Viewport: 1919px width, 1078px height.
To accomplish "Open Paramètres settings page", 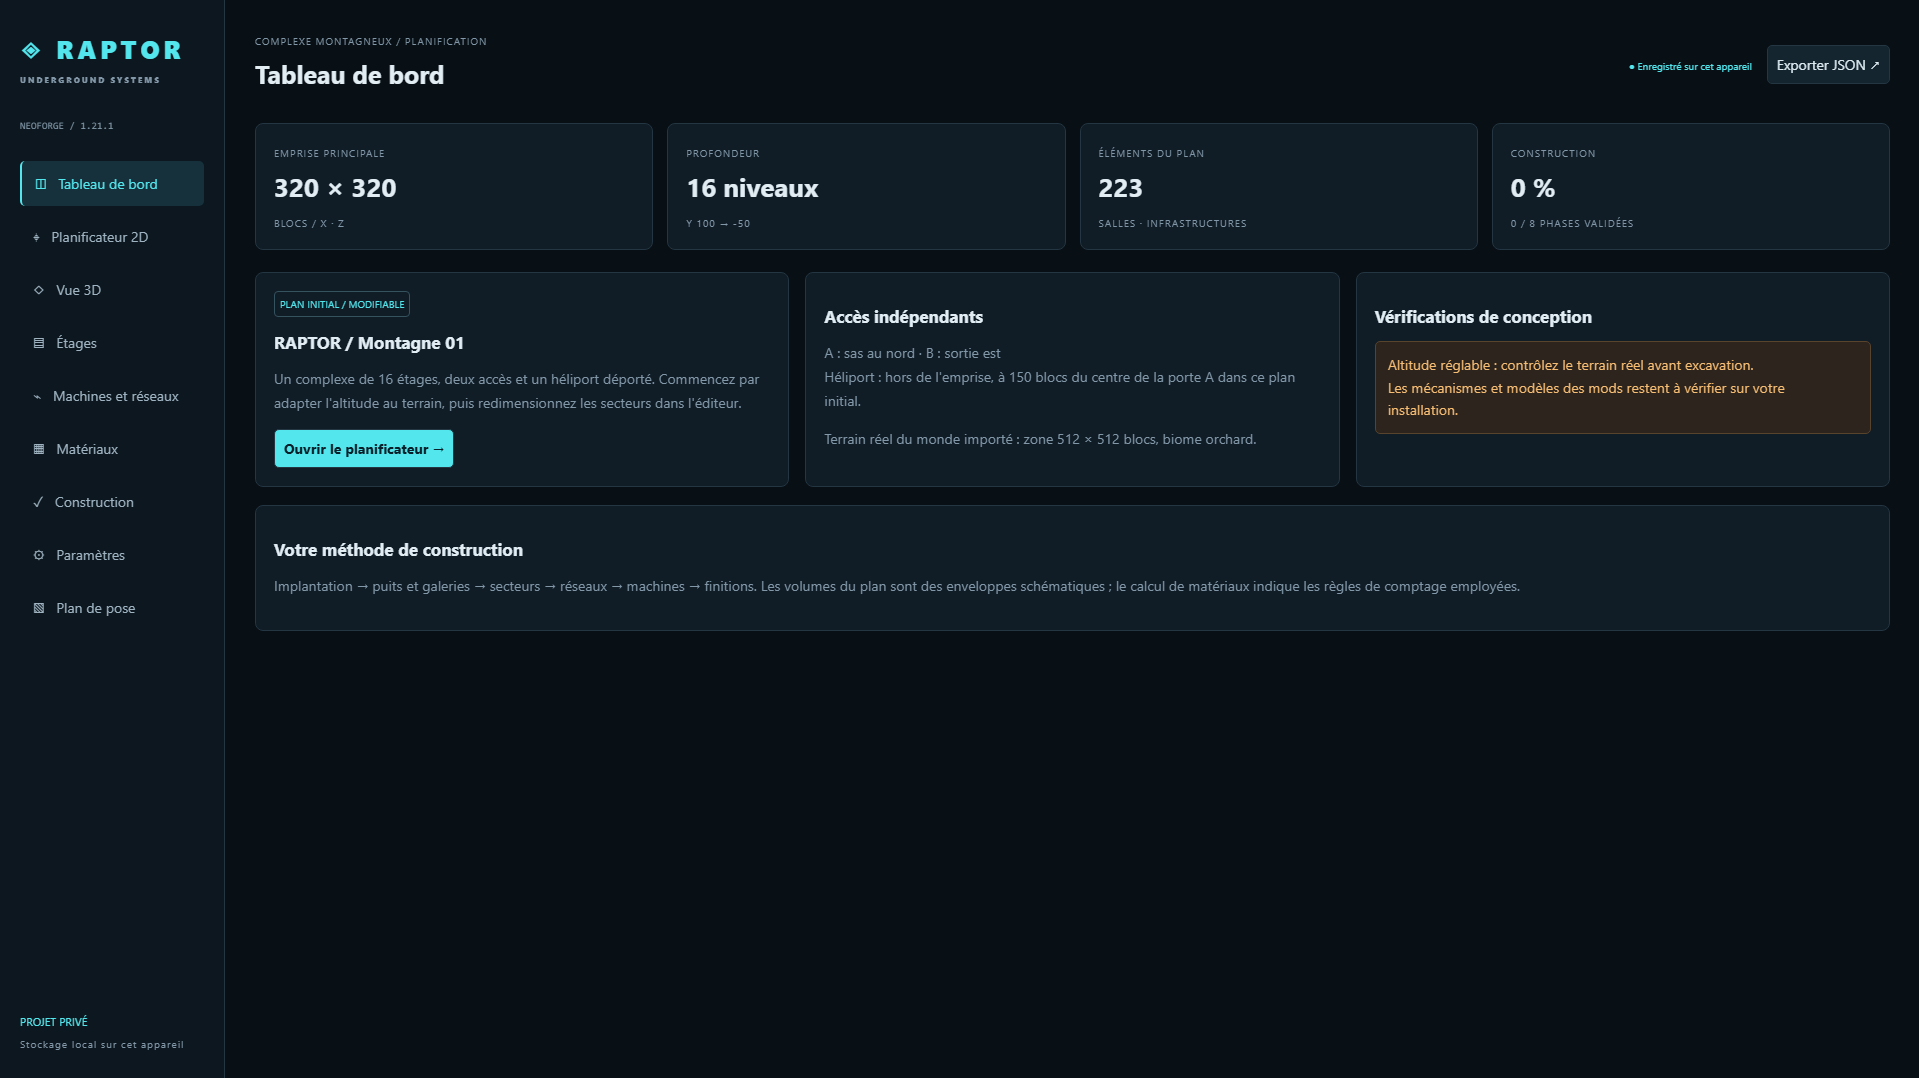I will coord(112,555).
